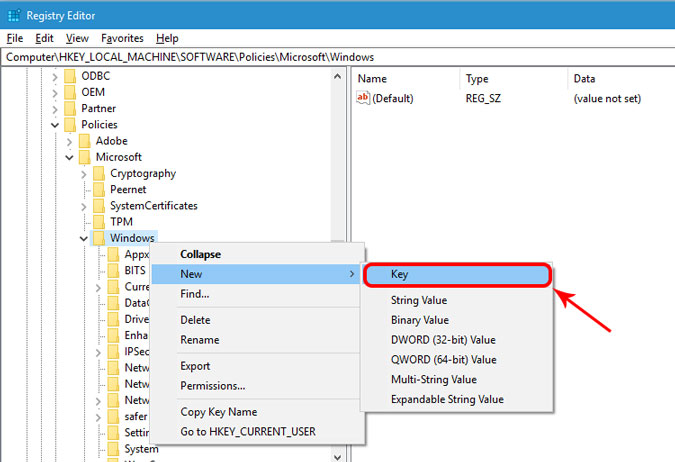This screenshot has height=462, width=675.
Task: Expand the Cryptography tree node arrow
Action: [x=83, y=173]
